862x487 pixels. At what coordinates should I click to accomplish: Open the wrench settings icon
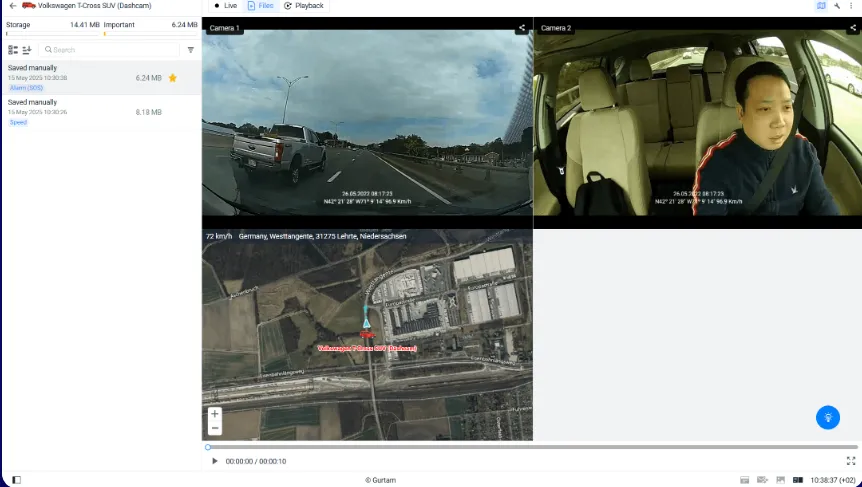click(x=837, y=5)
